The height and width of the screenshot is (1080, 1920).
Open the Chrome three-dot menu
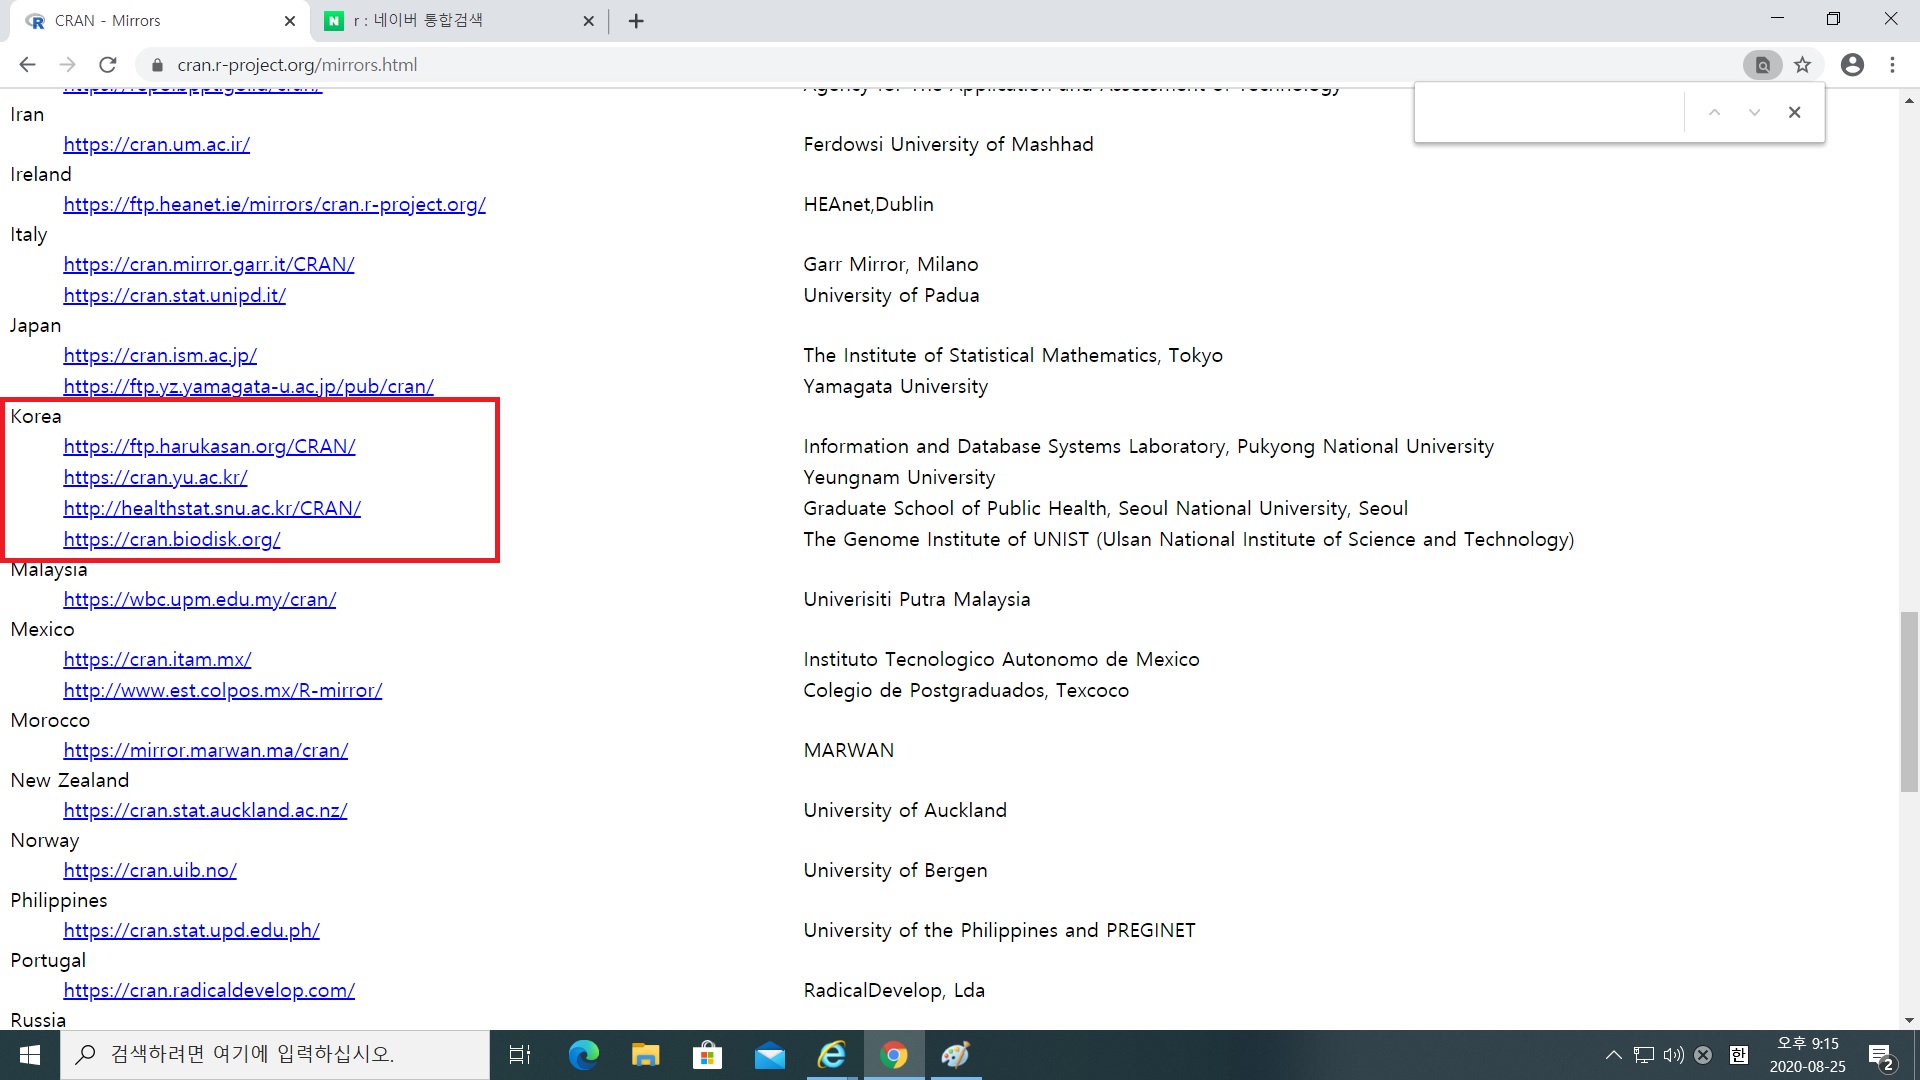(x=1892, y=65)
